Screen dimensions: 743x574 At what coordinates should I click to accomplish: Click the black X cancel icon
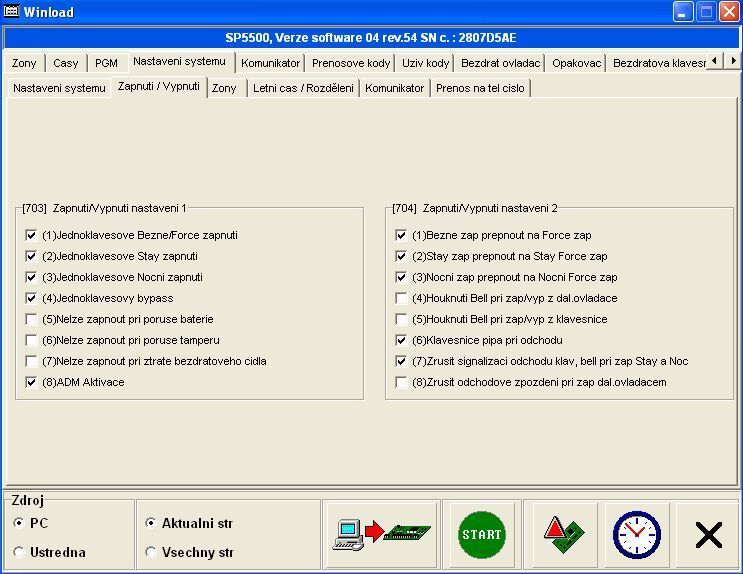[x=708, y=535]
